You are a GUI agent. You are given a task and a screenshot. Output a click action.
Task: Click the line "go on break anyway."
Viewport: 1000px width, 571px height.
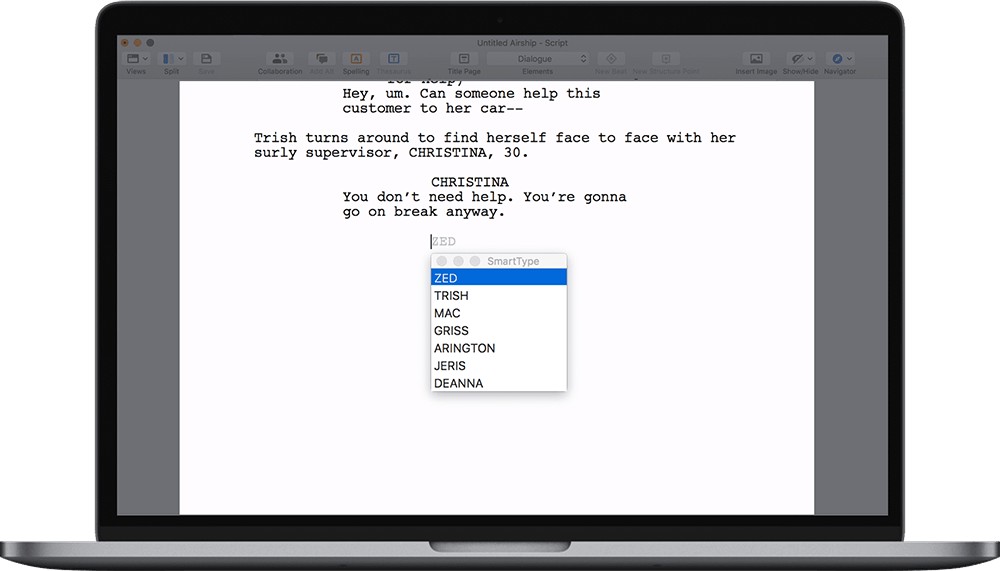click(423, 212)
